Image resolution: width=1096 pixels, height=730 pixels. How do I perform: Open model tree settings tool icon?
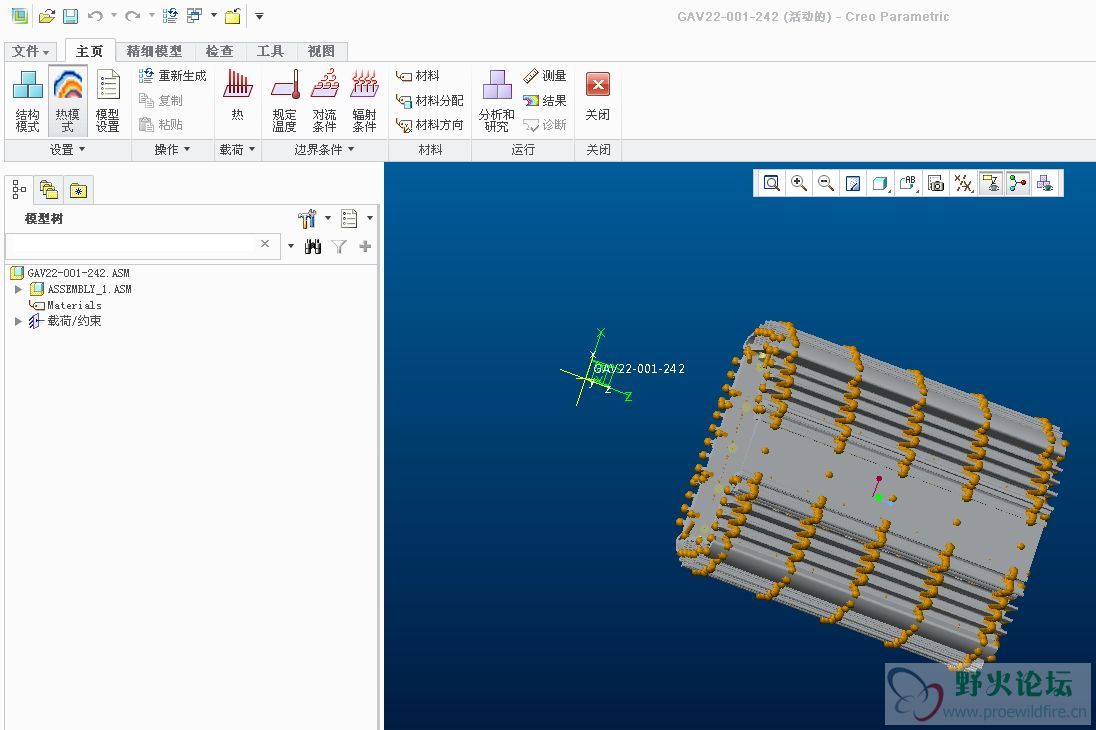307,219
